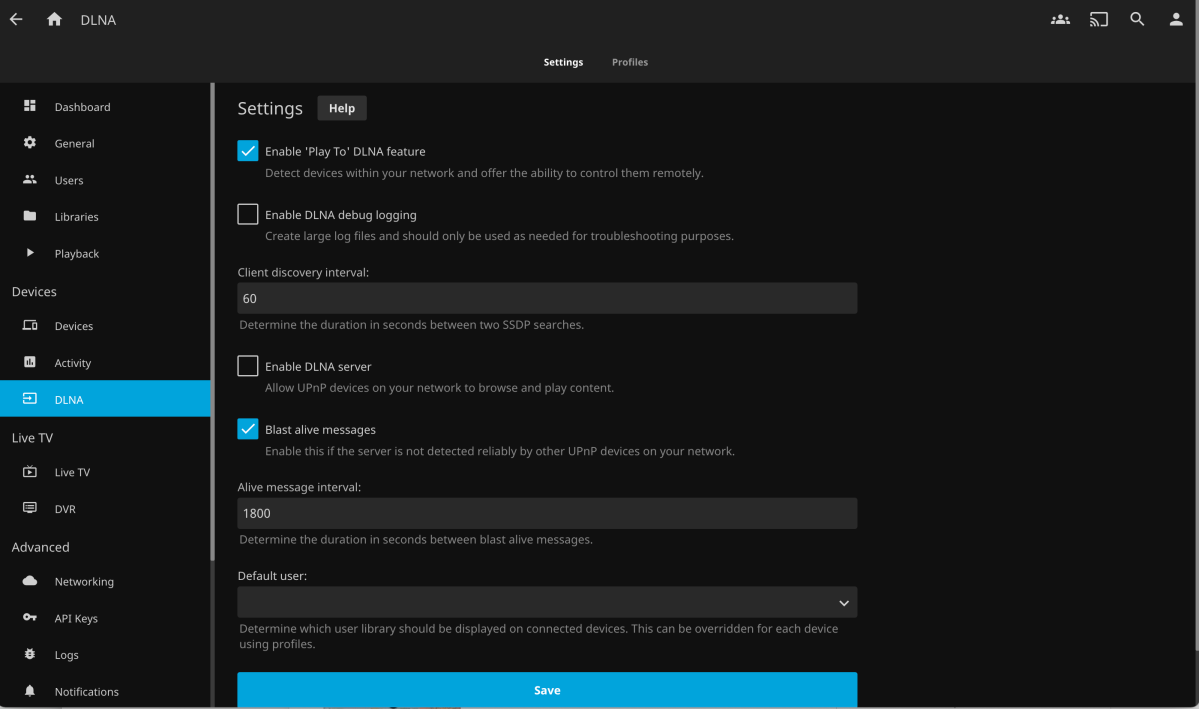The image size is (1199, 709).
Task: Click the Notifications bell icon
Action: point(30,691)
